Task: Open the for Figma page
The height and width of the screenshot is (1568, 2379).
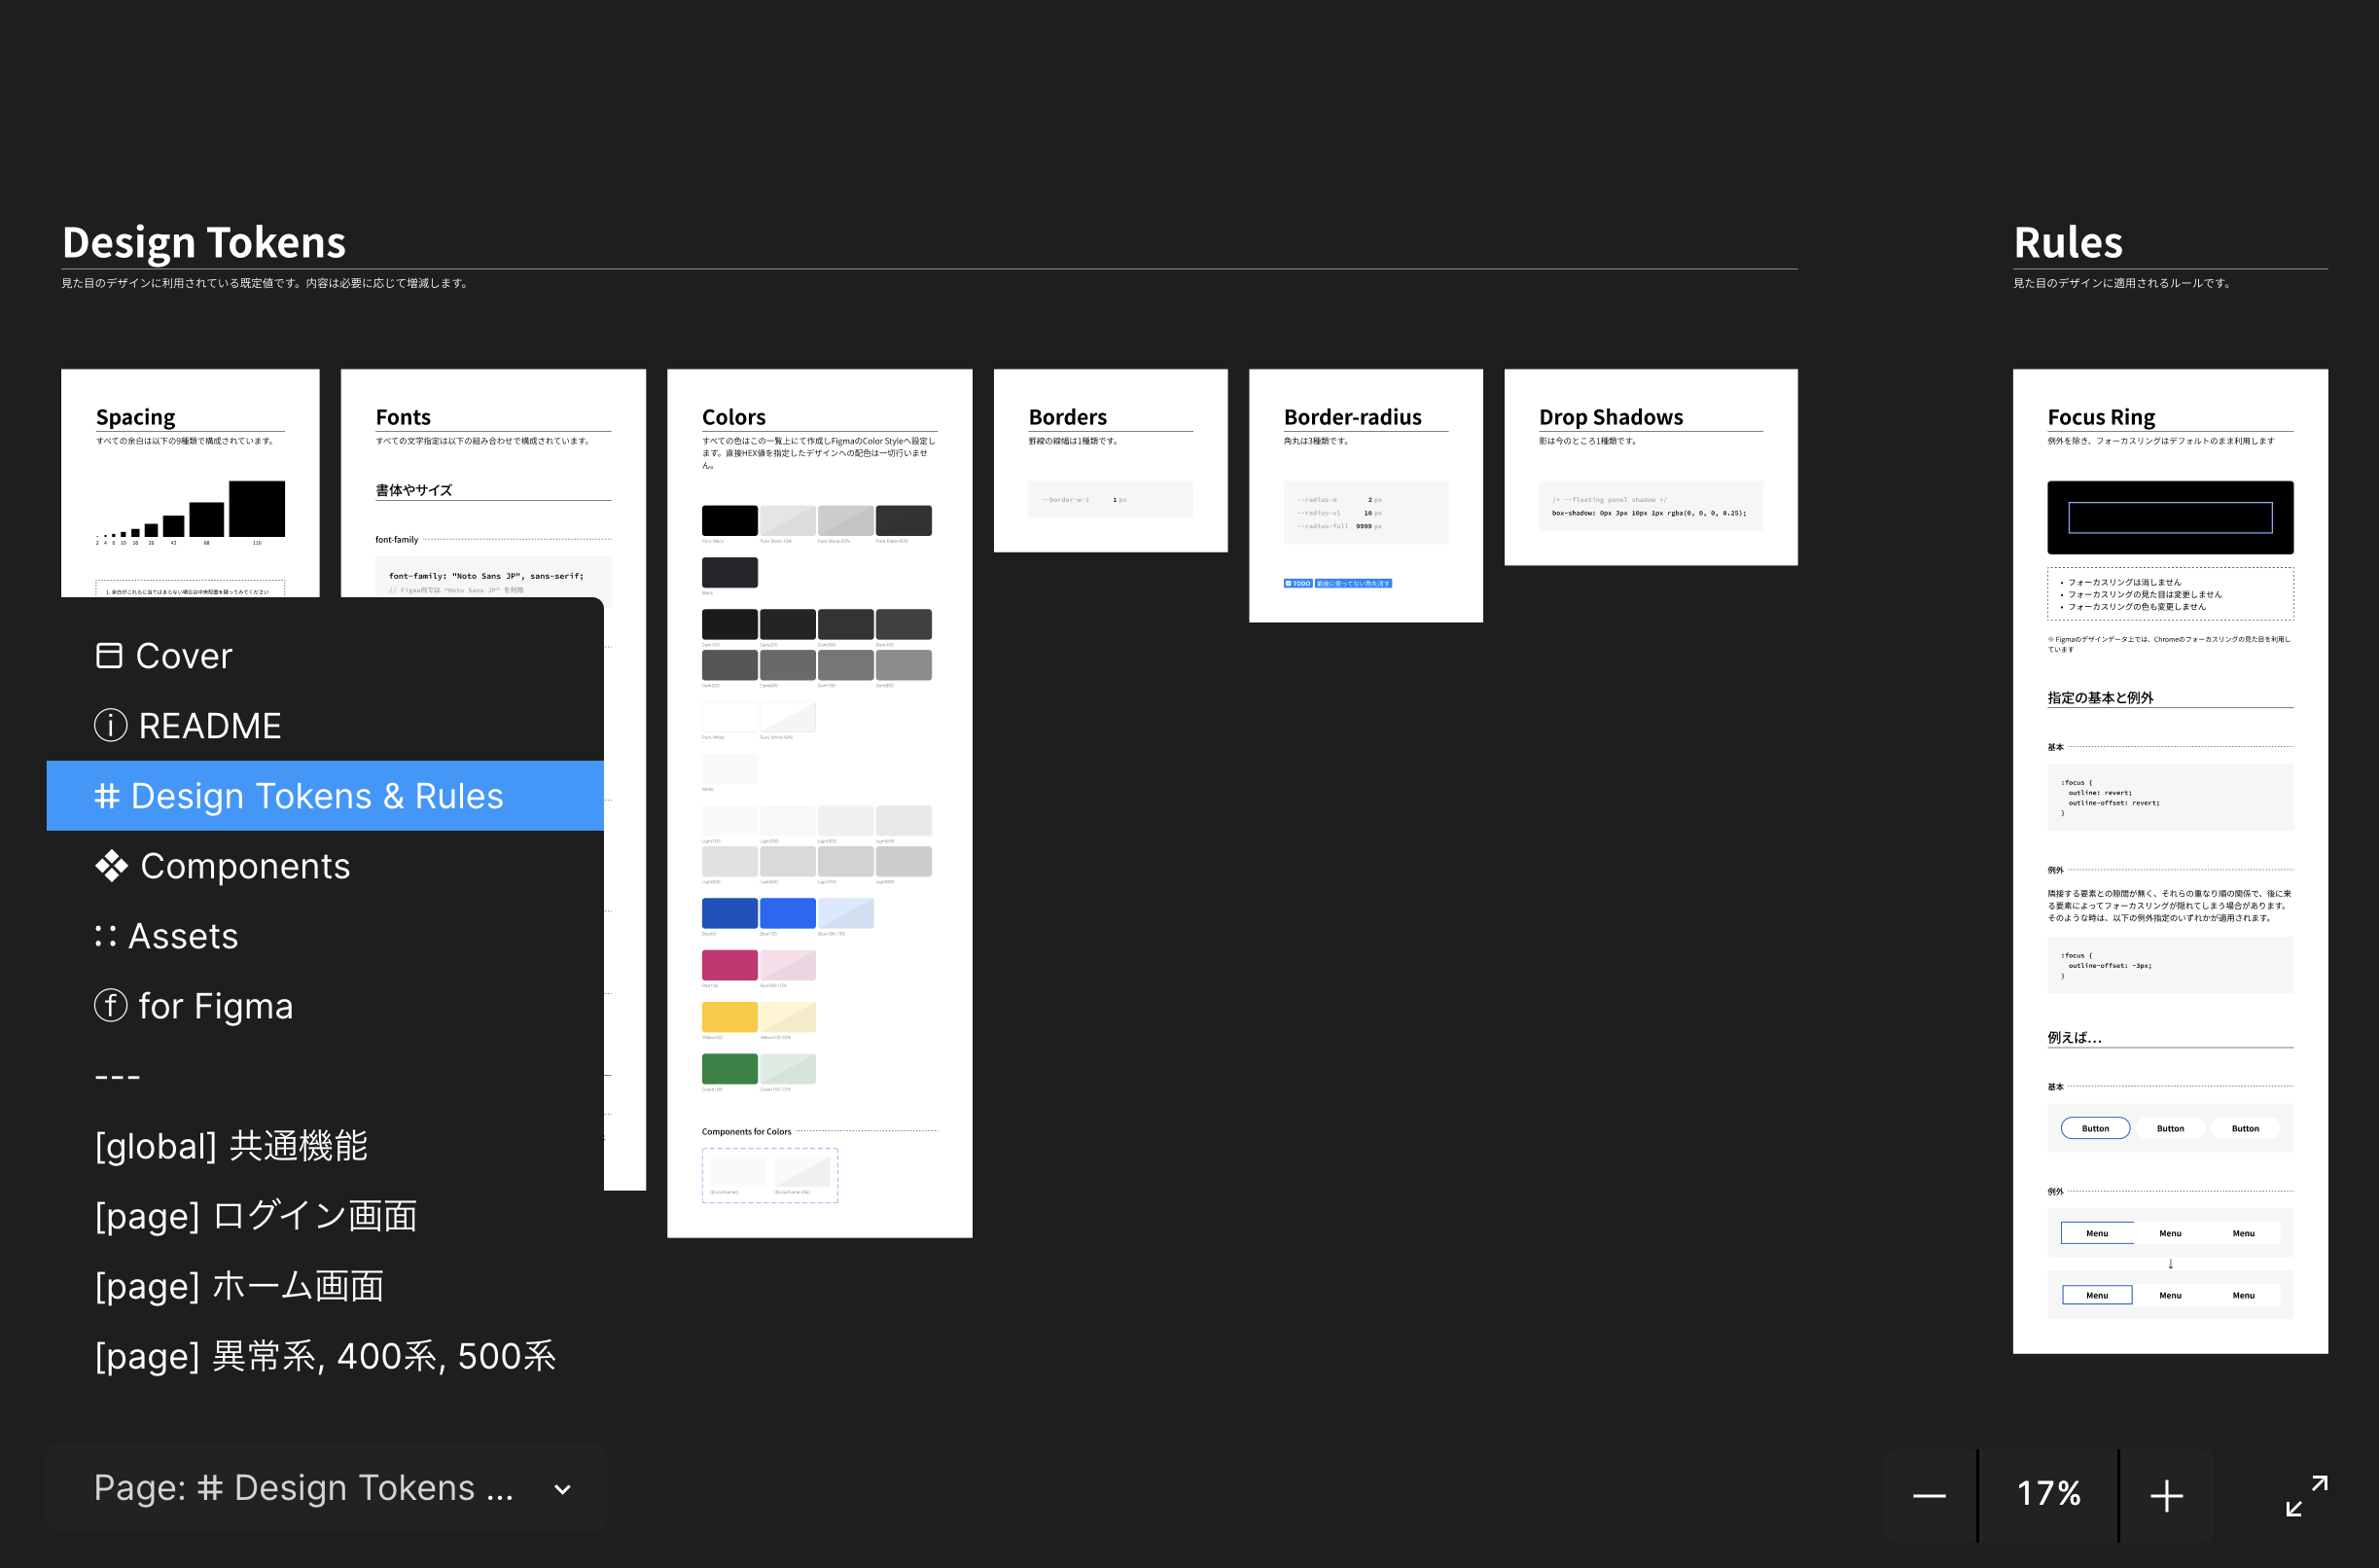Action: point(325,1006)
